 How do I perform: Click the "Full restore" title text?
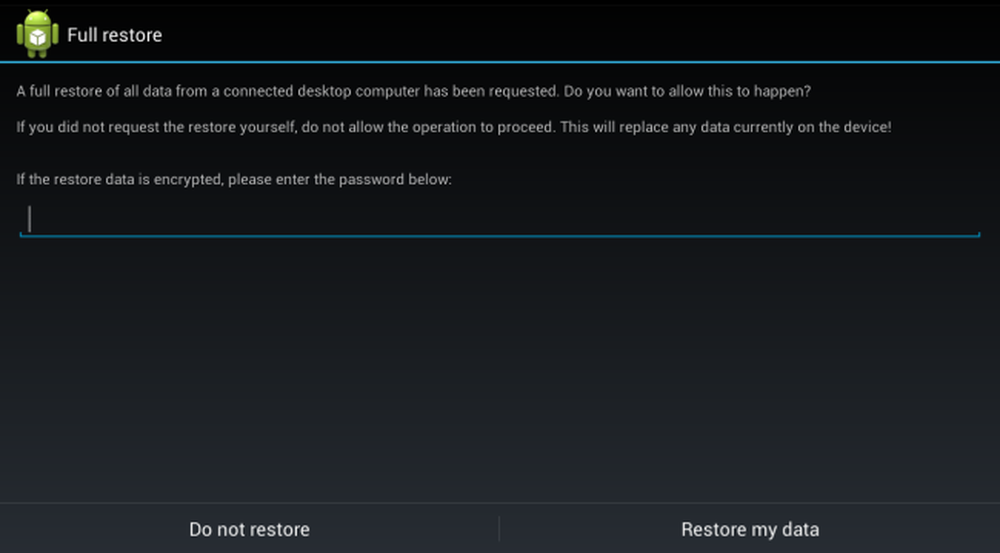pos(114,35)
